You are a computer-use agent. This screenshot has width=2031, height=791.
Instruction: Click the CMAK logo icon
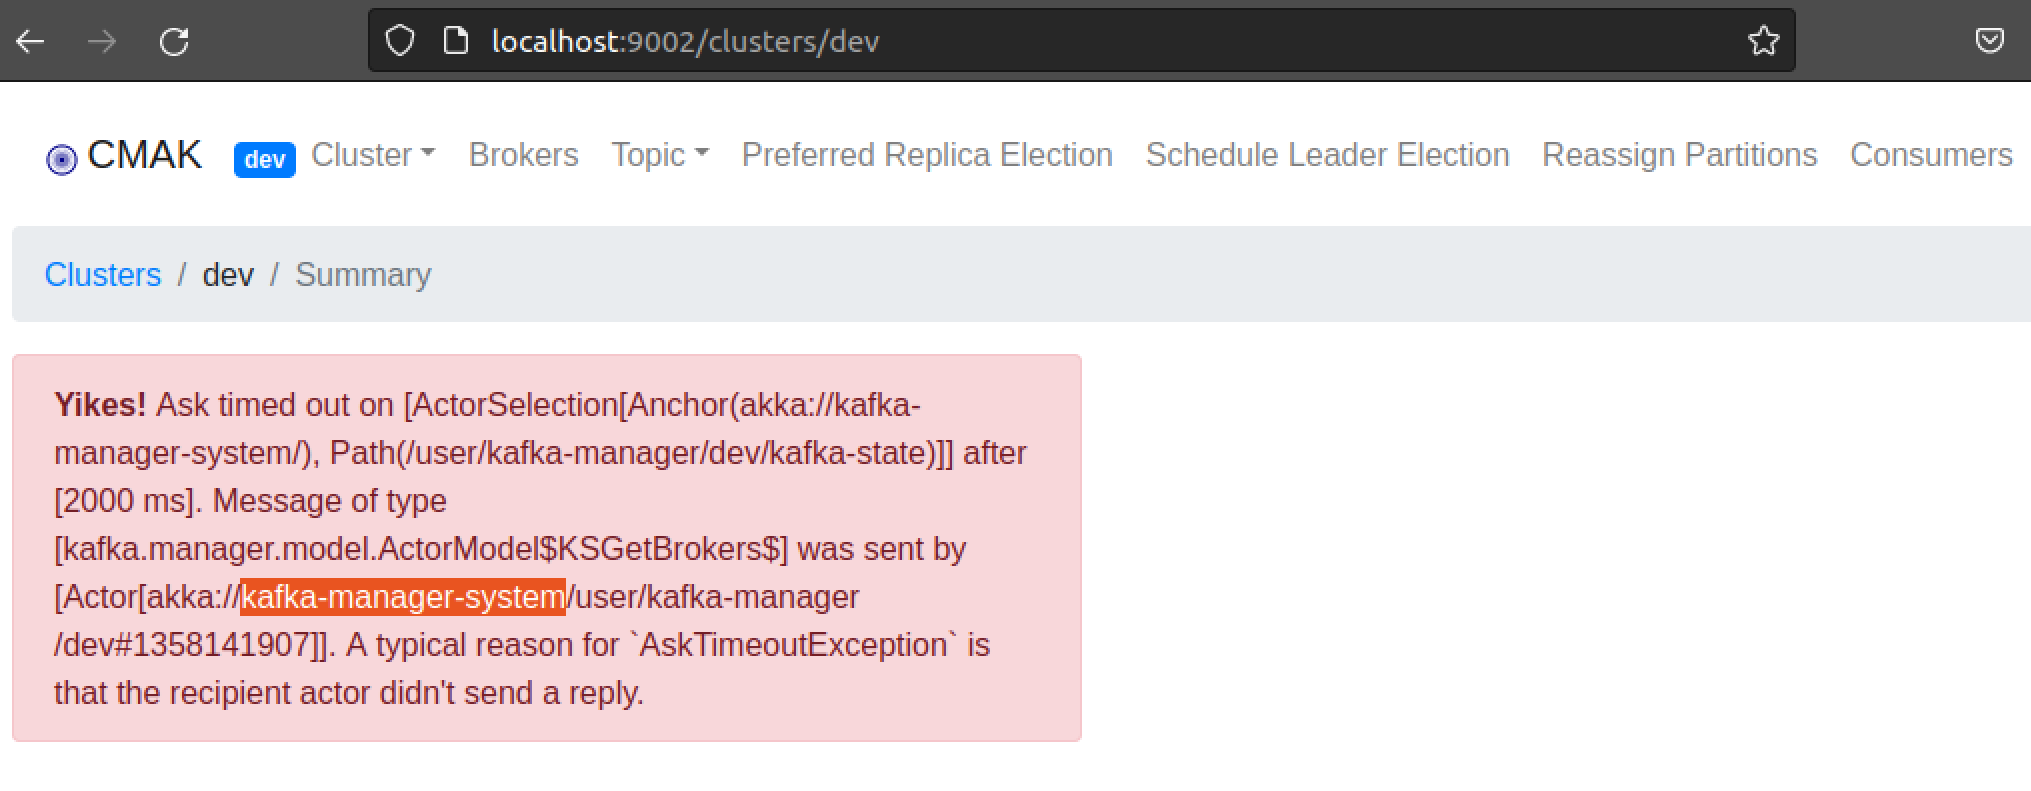coord(62,157)
